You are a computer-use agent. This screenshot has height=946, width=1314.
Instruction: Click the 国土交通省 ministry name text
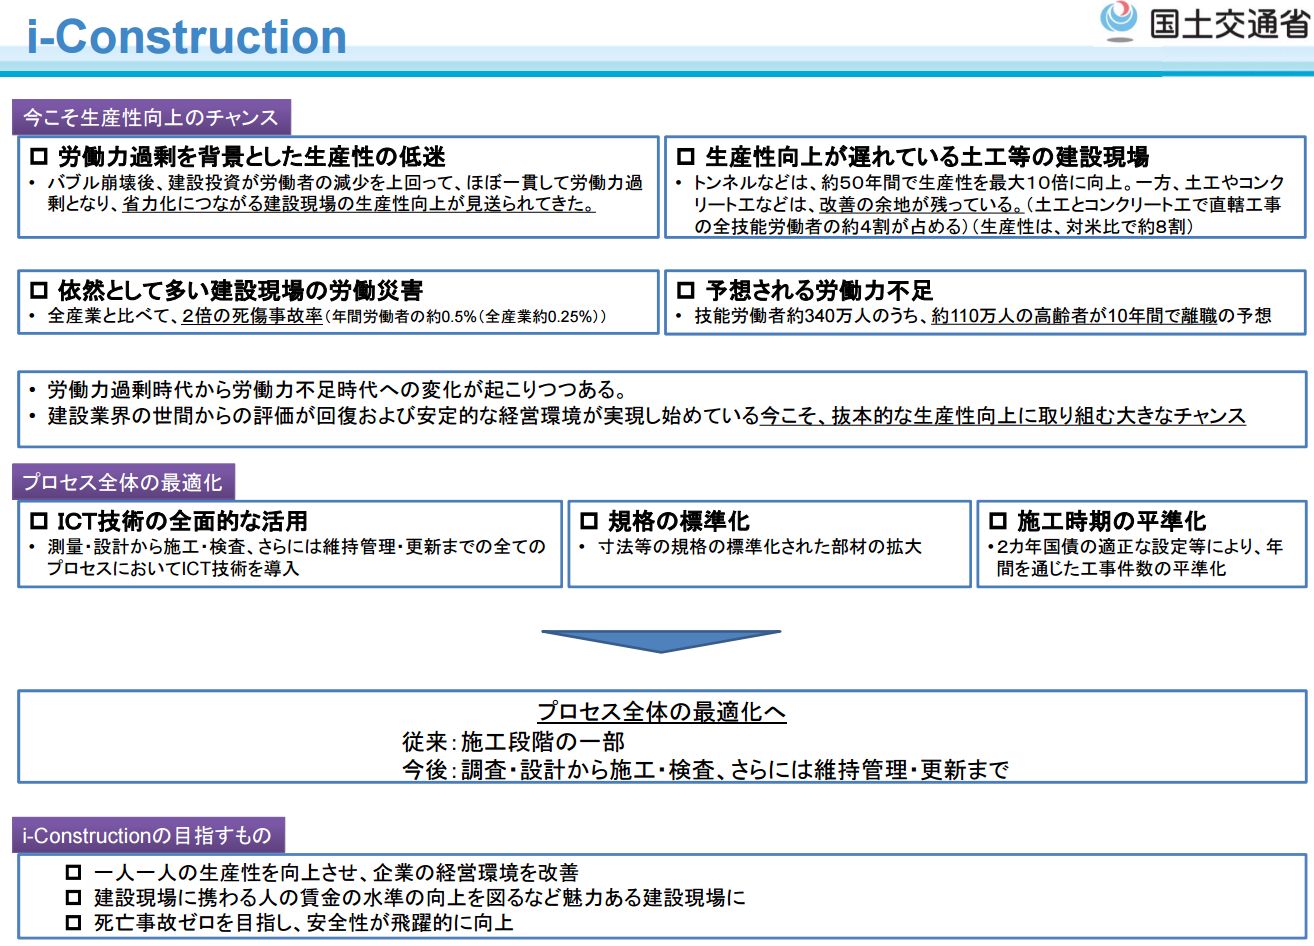coord(1228,22)
